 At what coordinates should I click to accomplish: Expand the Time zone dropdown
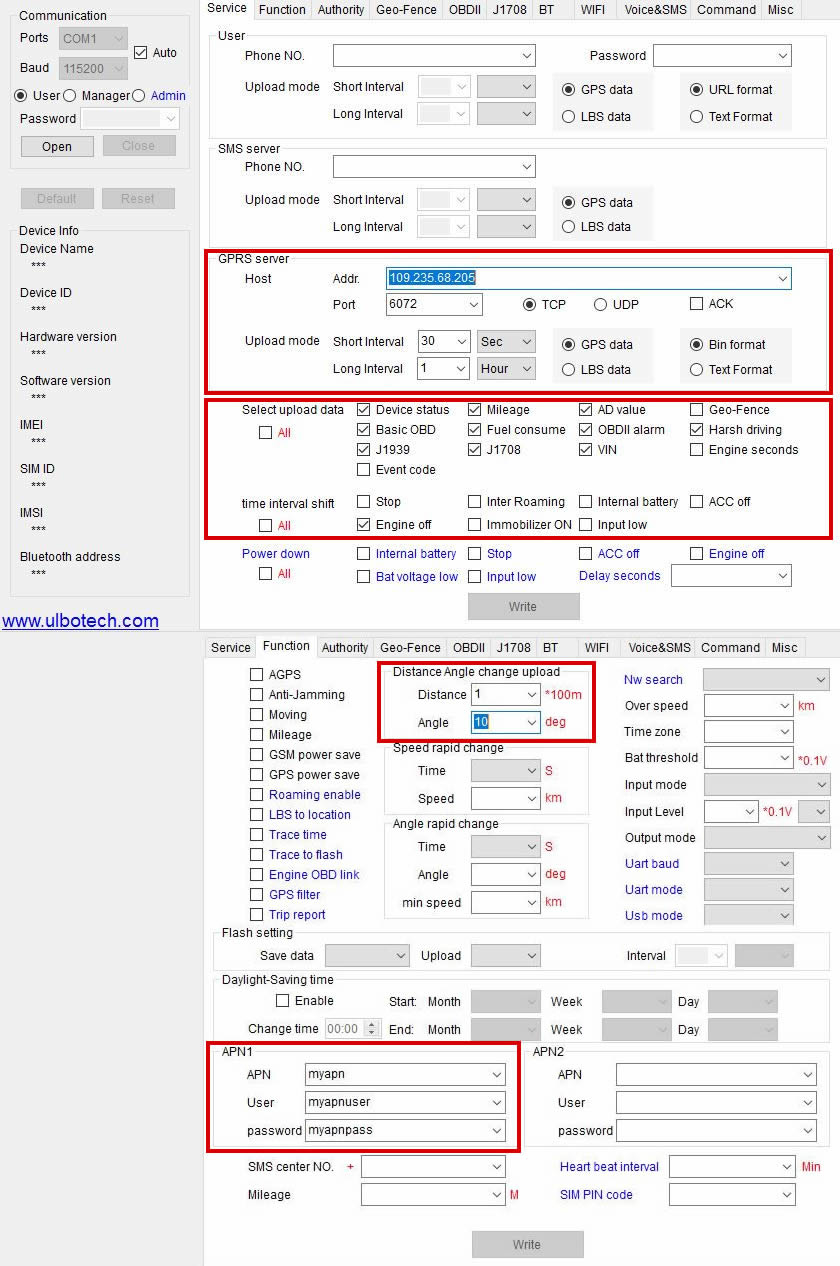click(749, 732)
